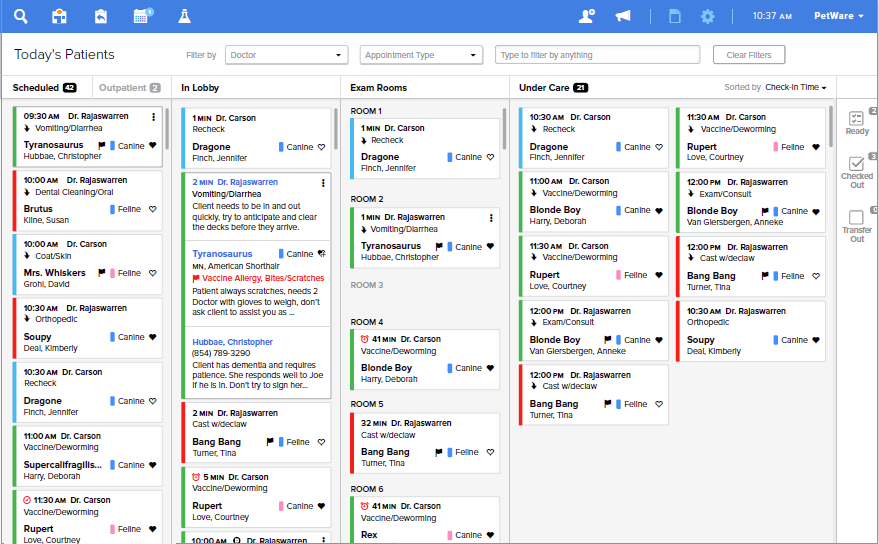This screenshot has width=879, height=544.
Task: Click the flag icon on Room 5 Bang Bang card
Action: click(x=438, y=452)
